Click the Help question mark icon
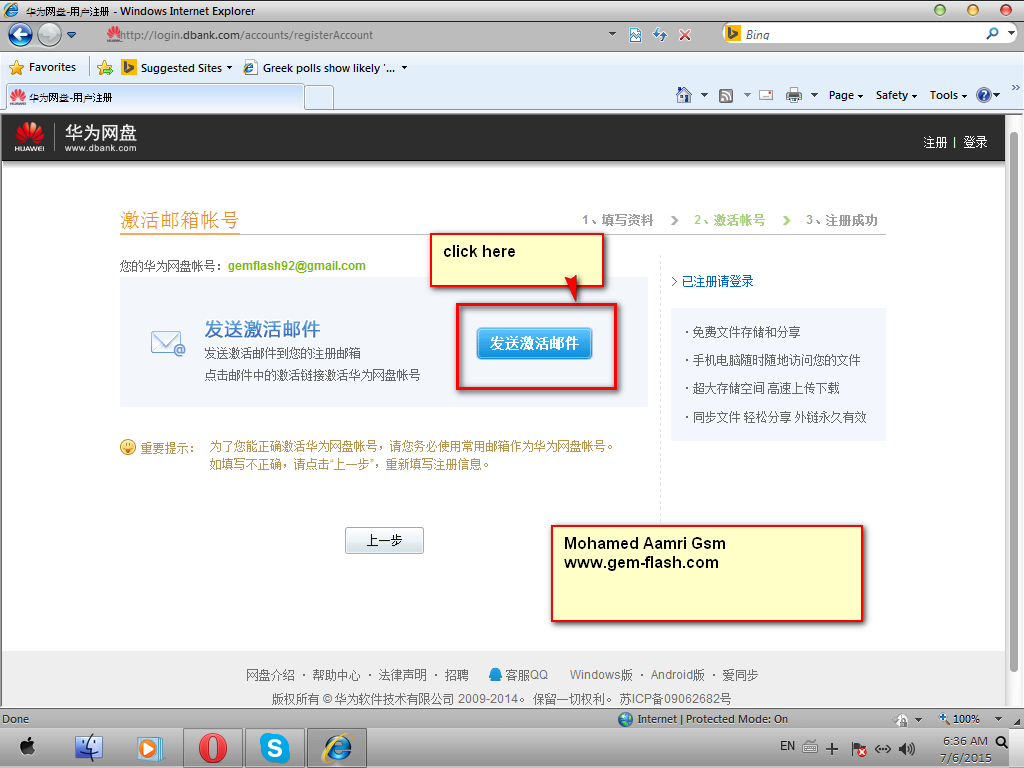The image size is (1024, 768). [984, 95]
